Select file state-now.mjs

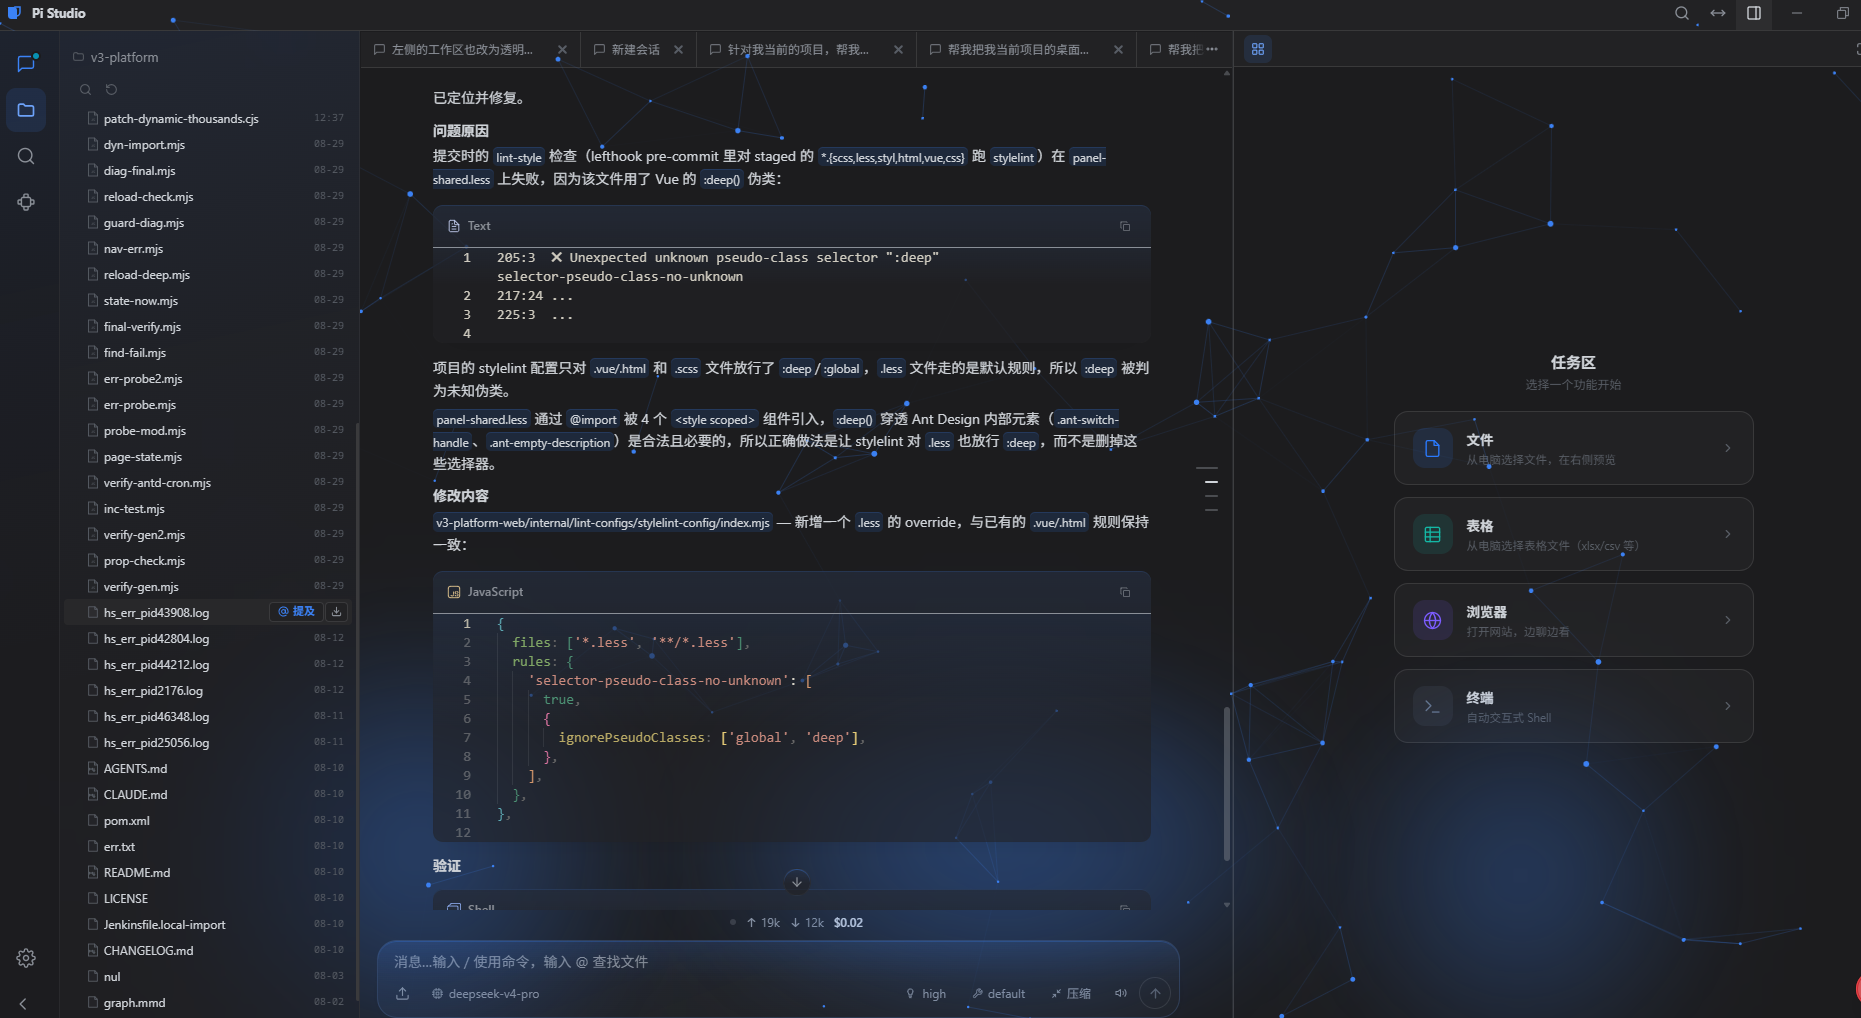pyautogui.click(x=206, y=300)
